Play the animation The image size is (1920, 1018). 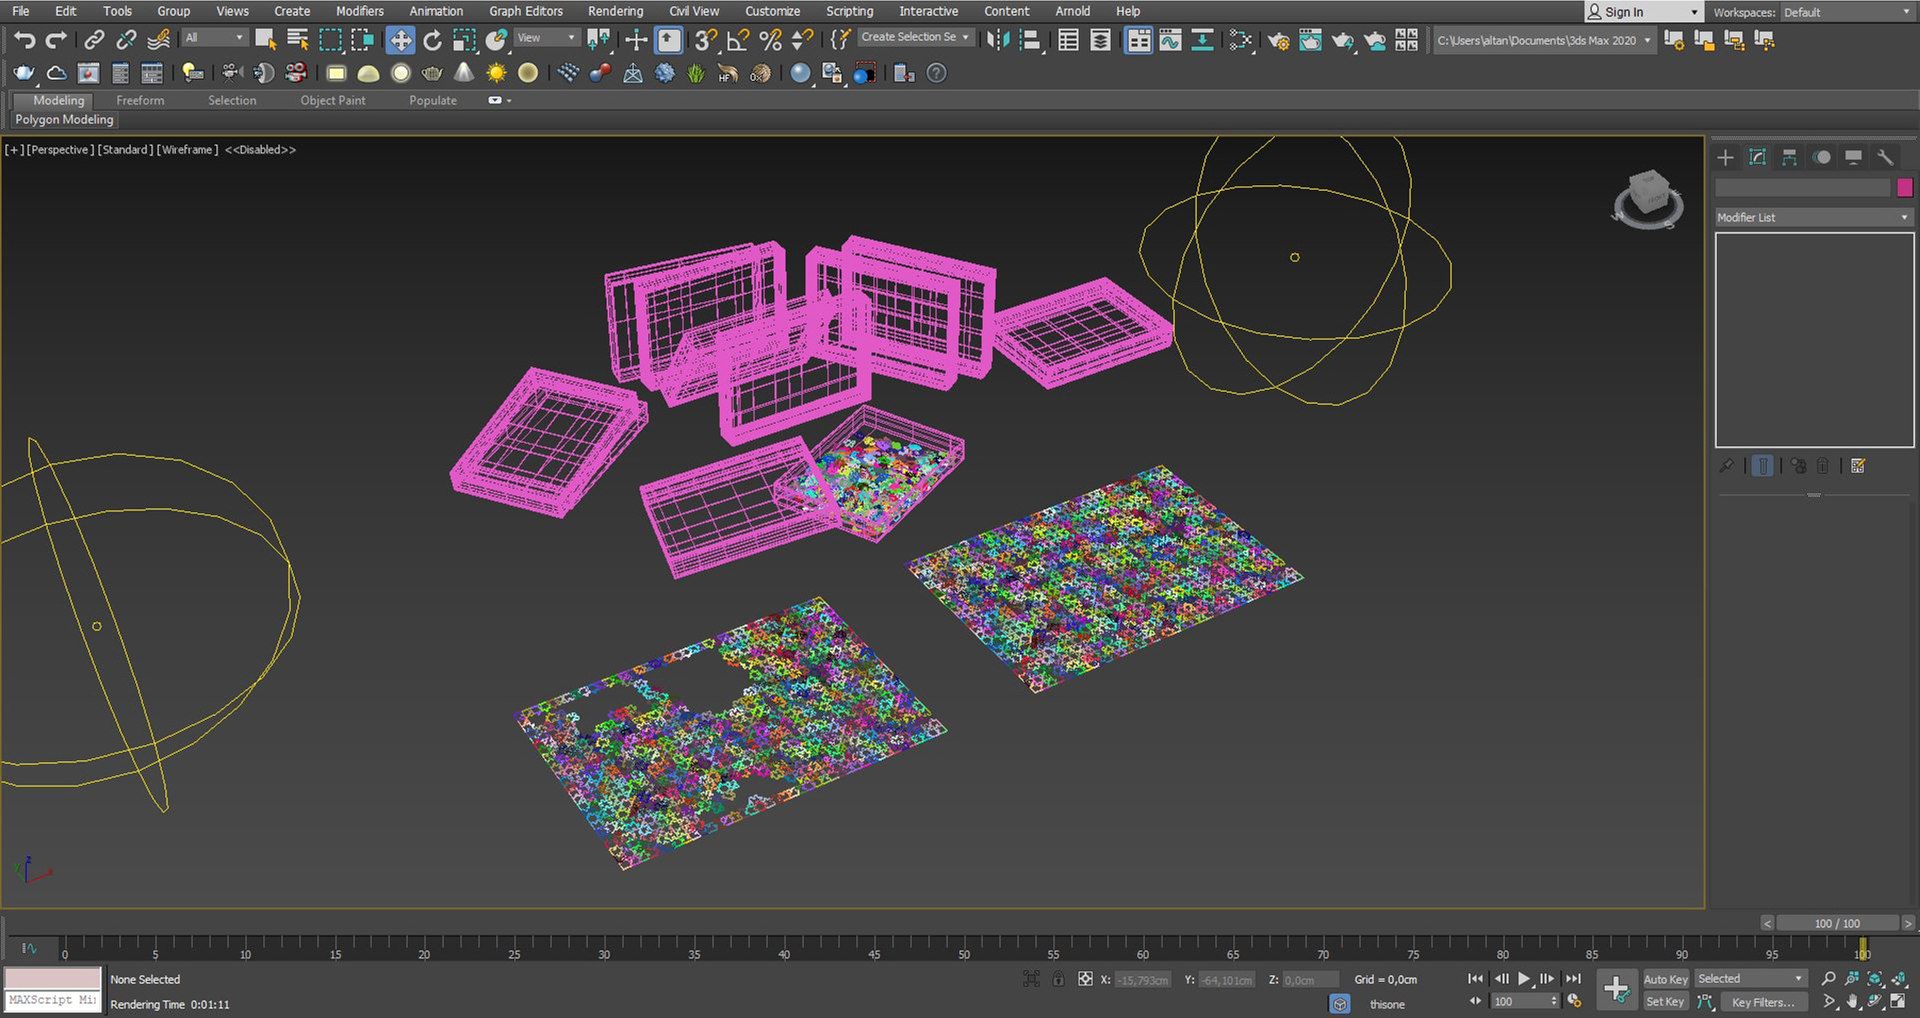(x=1524, y=979)
